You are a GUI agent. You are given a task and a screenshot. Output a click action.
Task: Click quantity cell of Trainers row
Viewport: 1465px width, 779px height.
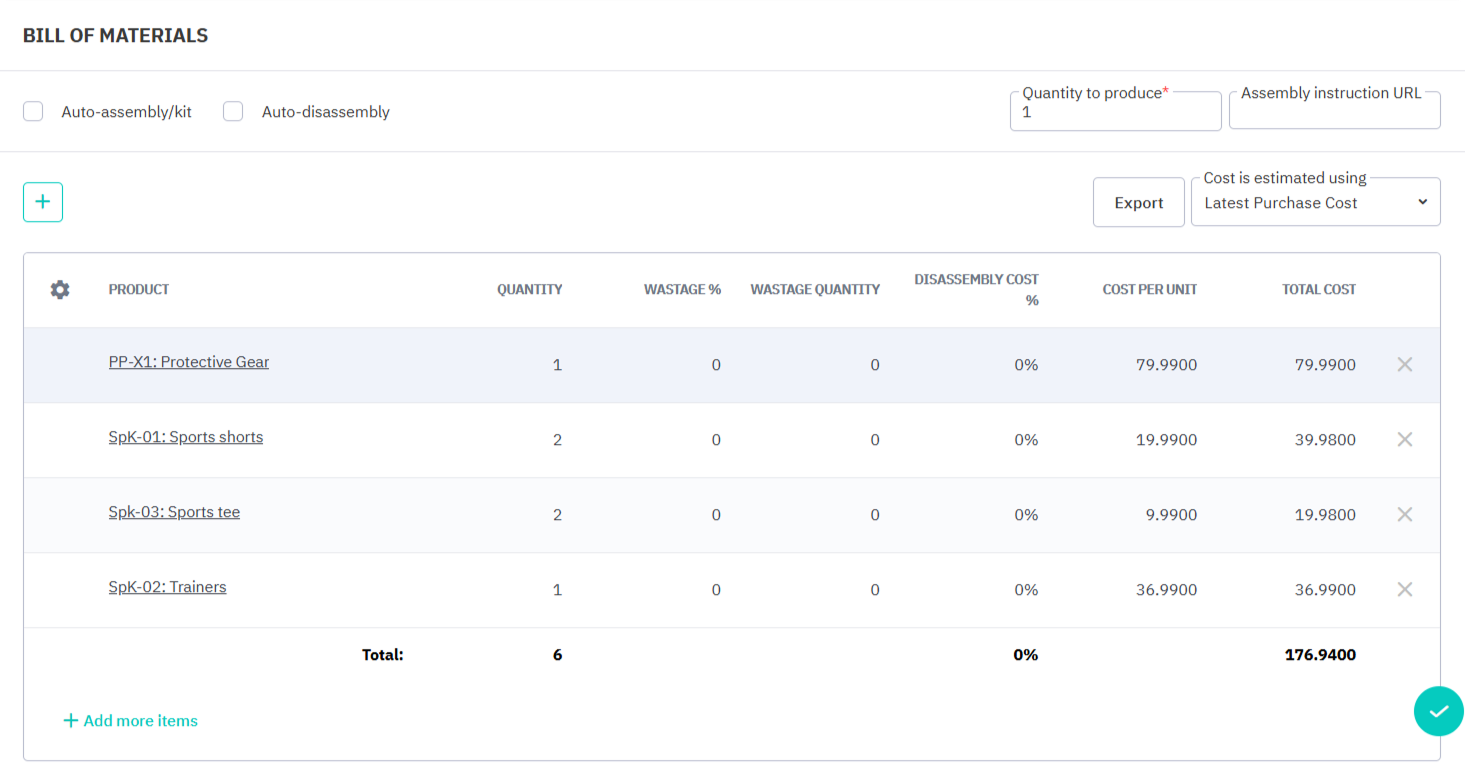(x=557, y=591)
